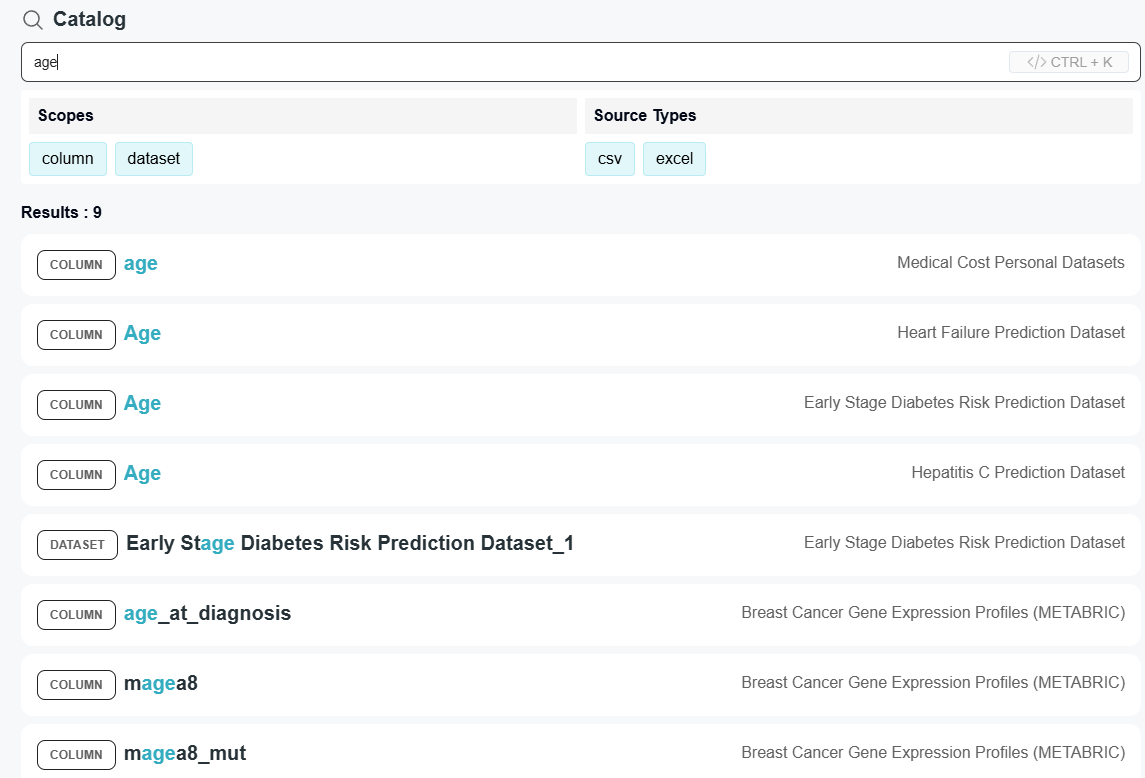Click the DATASET badge on the result row
Viewport: 1145px width, 778px height.
(77, 545)
